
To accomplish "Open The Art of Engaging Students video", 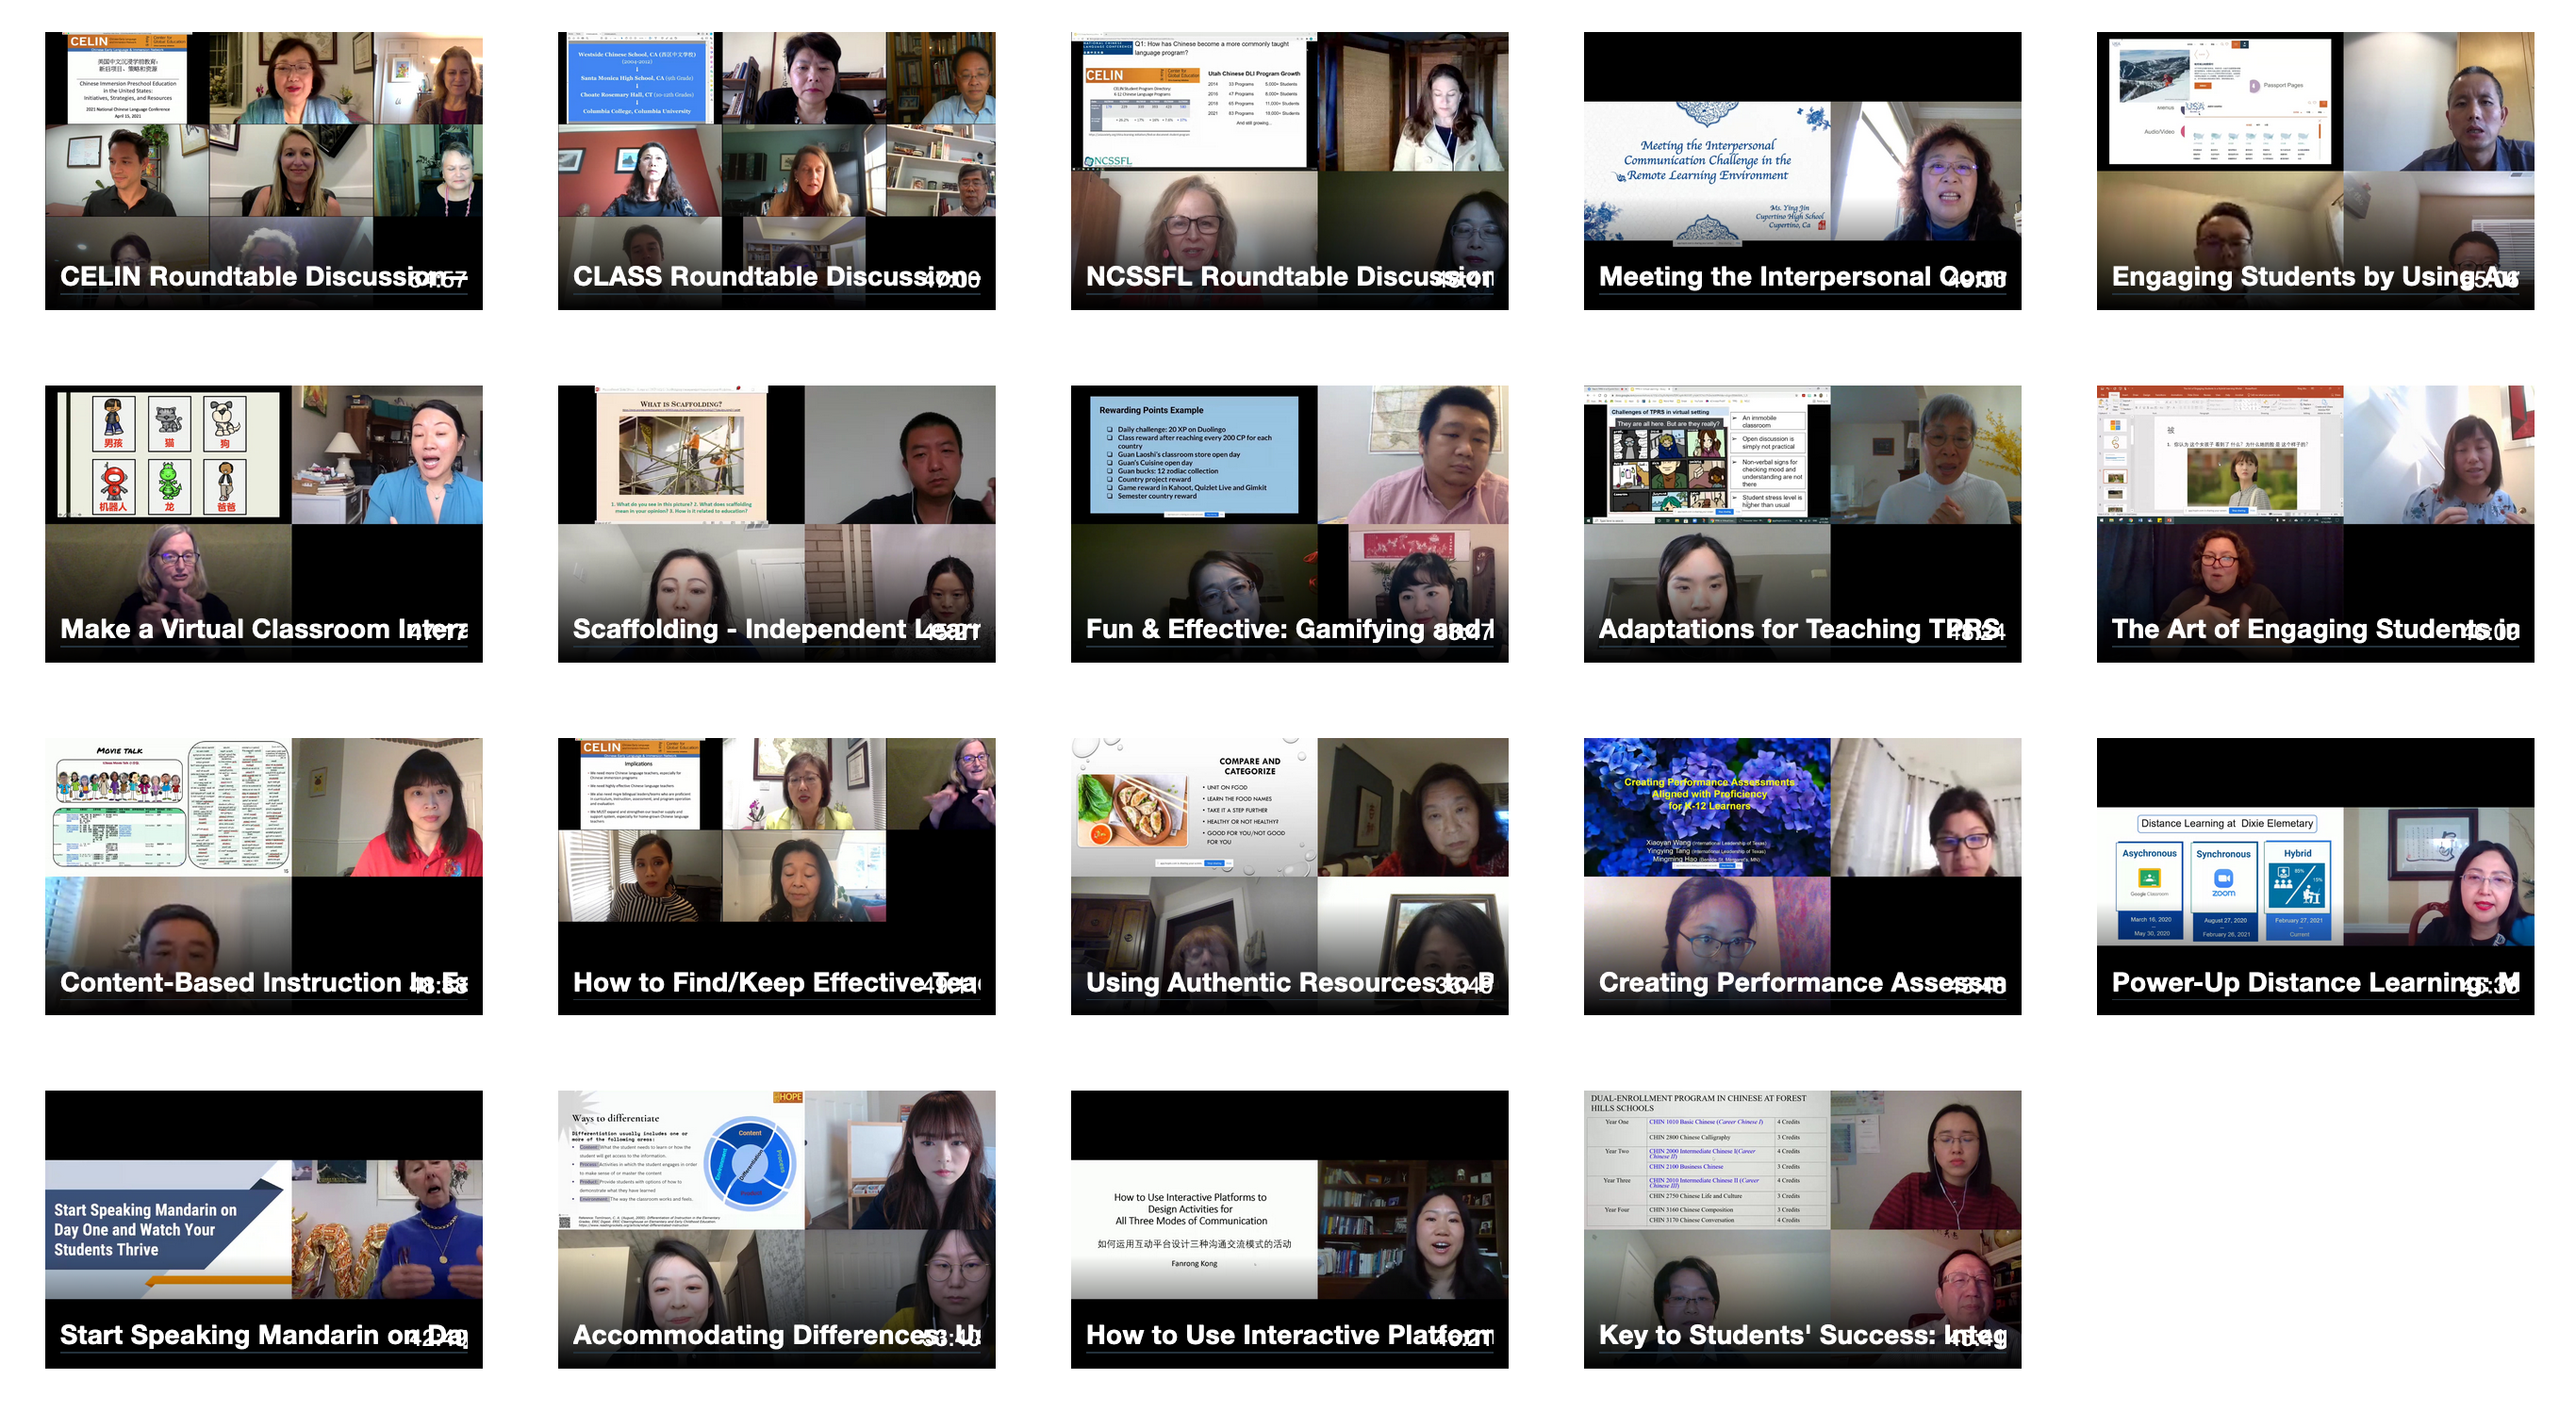I will tap(2315, 523).
